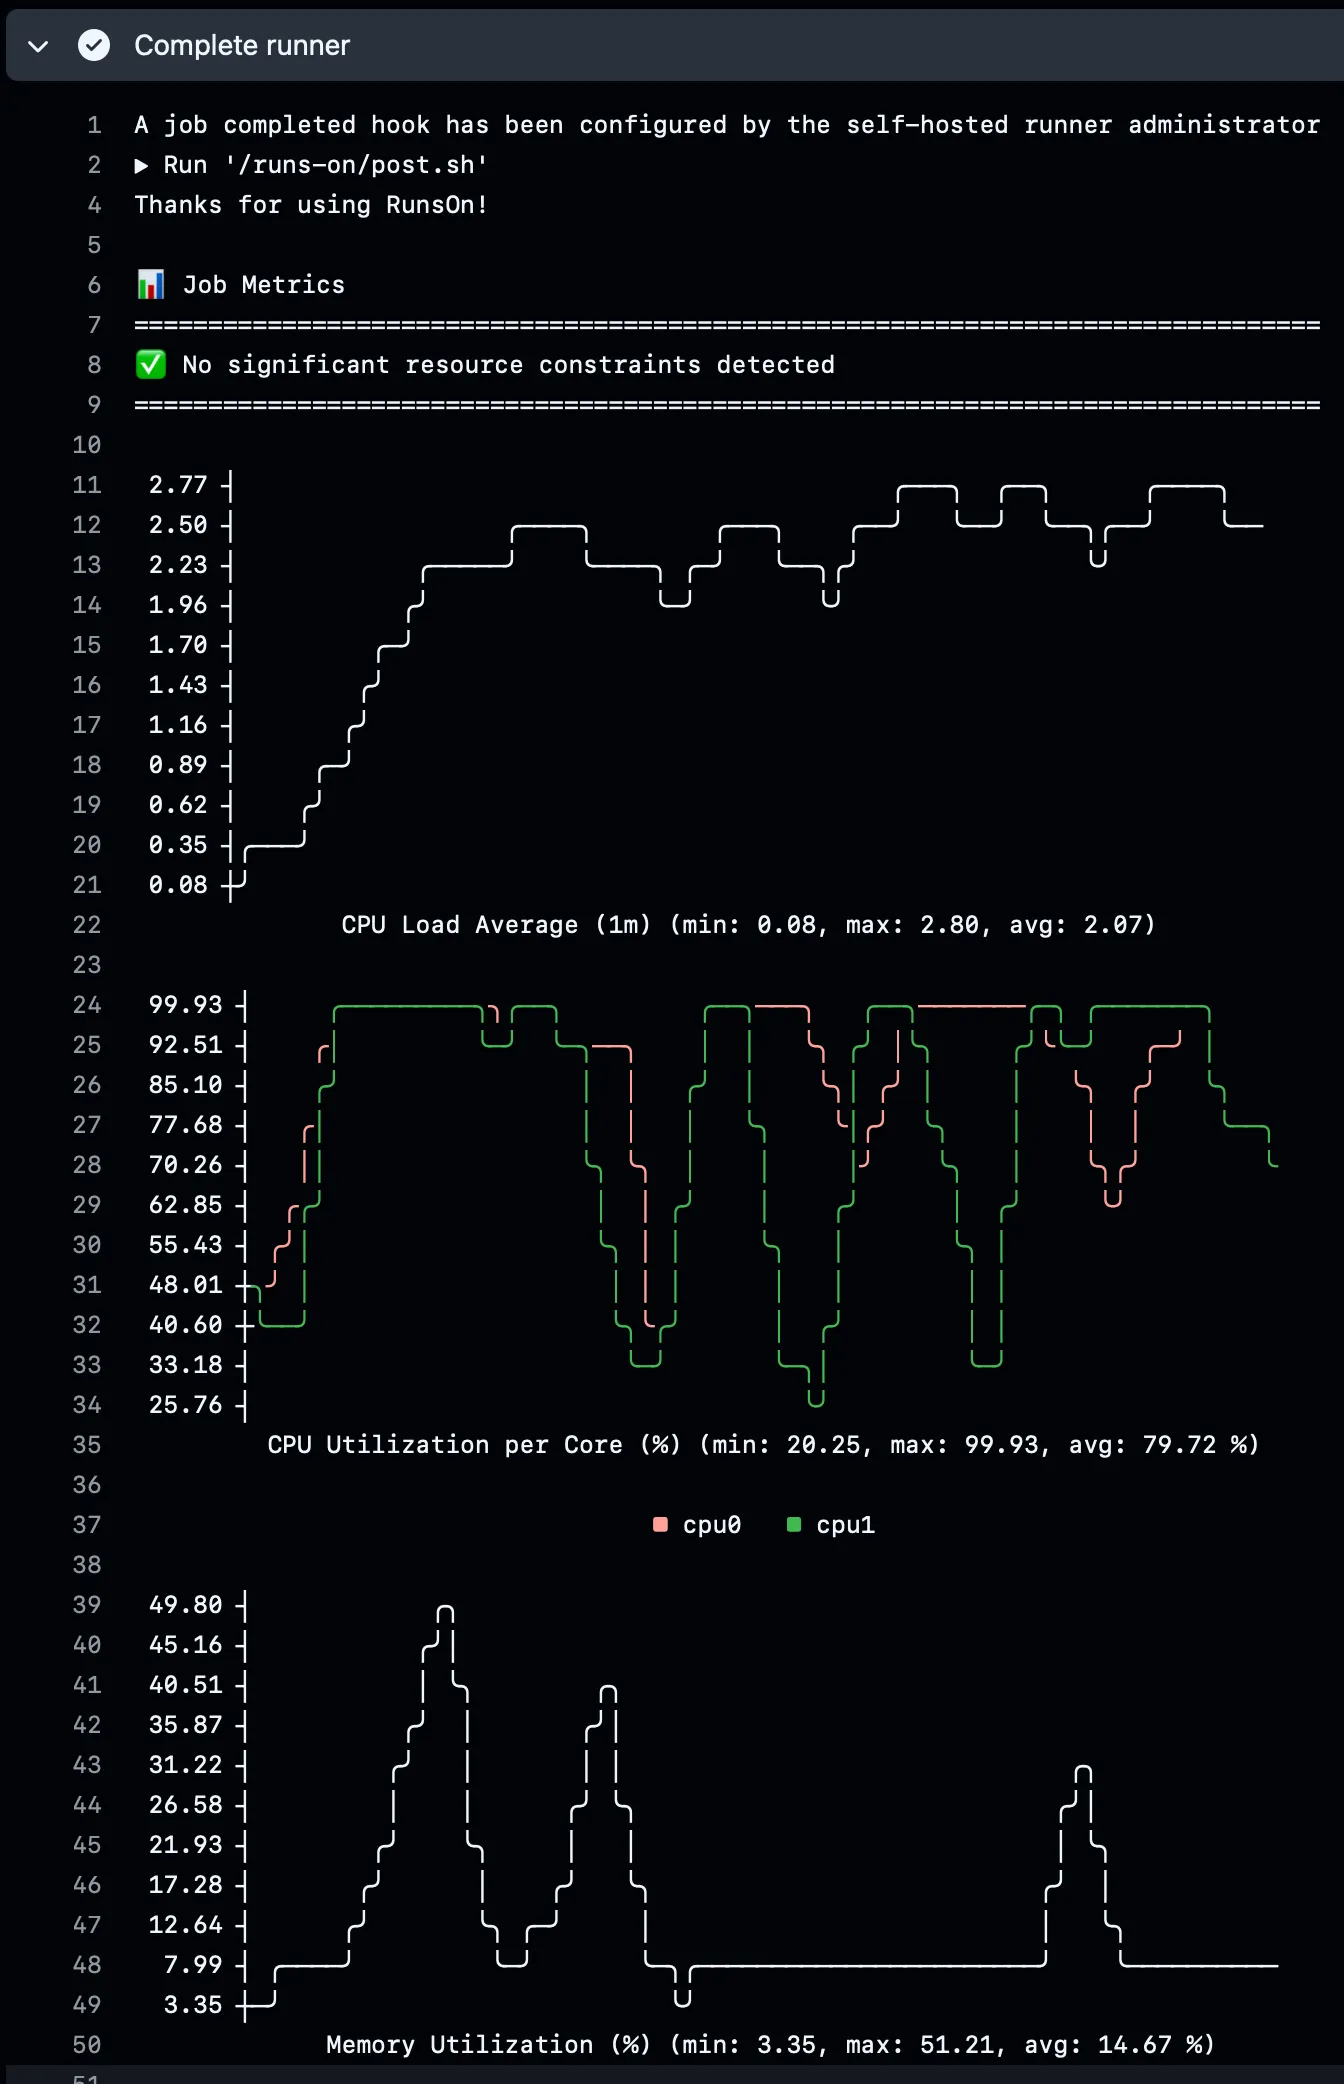Click the 'Job Metrics' heading text

click(x=264, y=285)
